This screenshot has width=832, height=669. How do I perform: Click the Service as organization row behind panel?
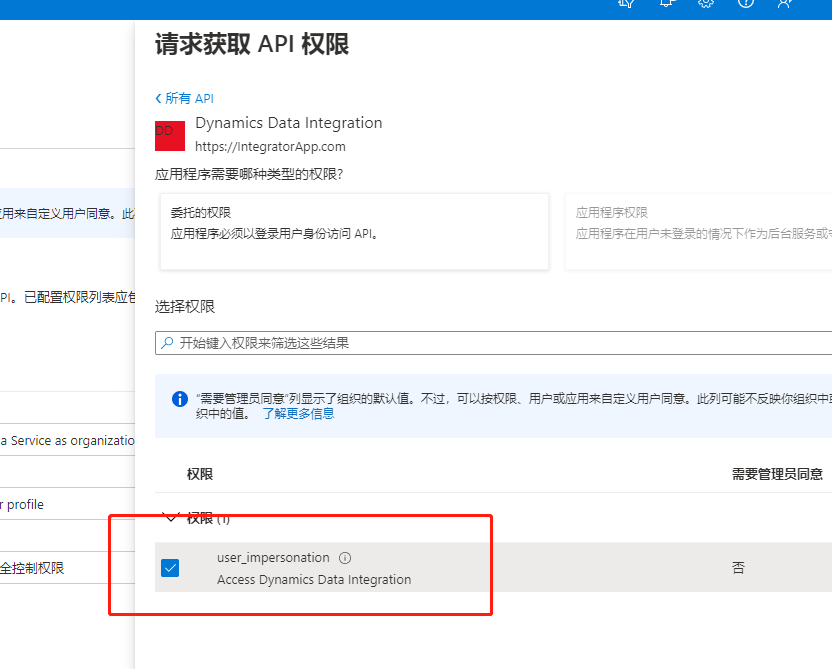click(67, 440)
